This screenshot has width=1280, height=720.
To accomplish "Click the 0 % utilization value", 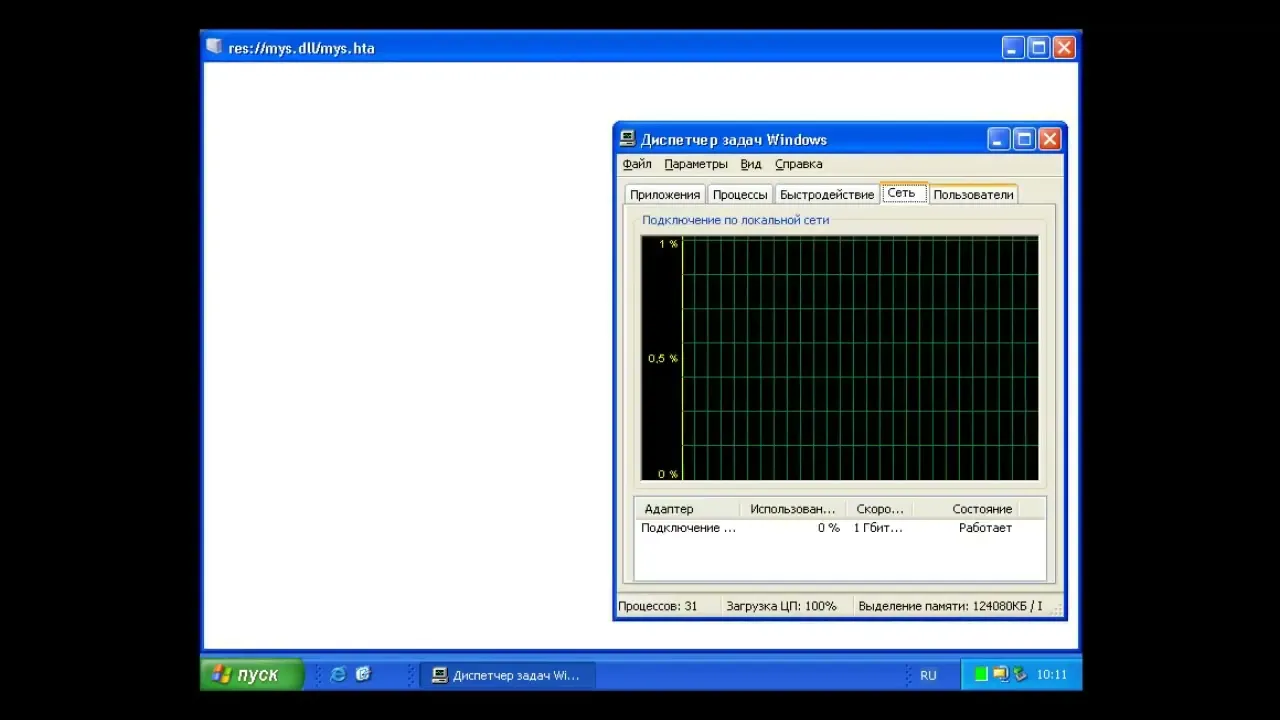I will tap(829, 528).
